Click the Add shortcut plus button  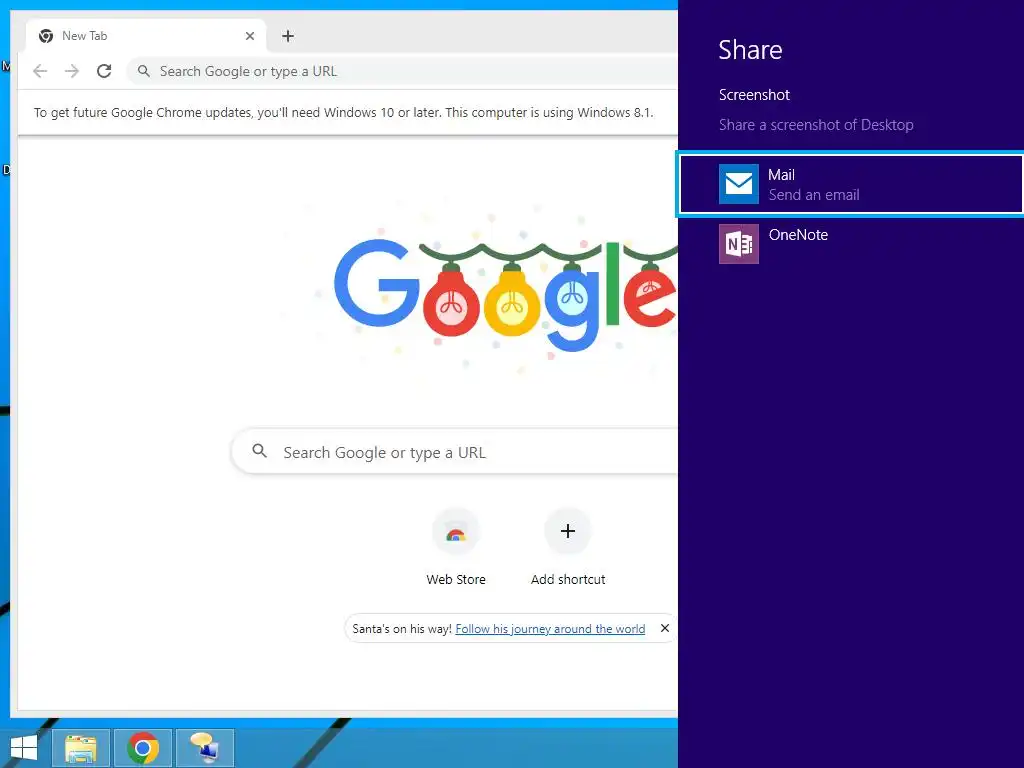point(568,531)
